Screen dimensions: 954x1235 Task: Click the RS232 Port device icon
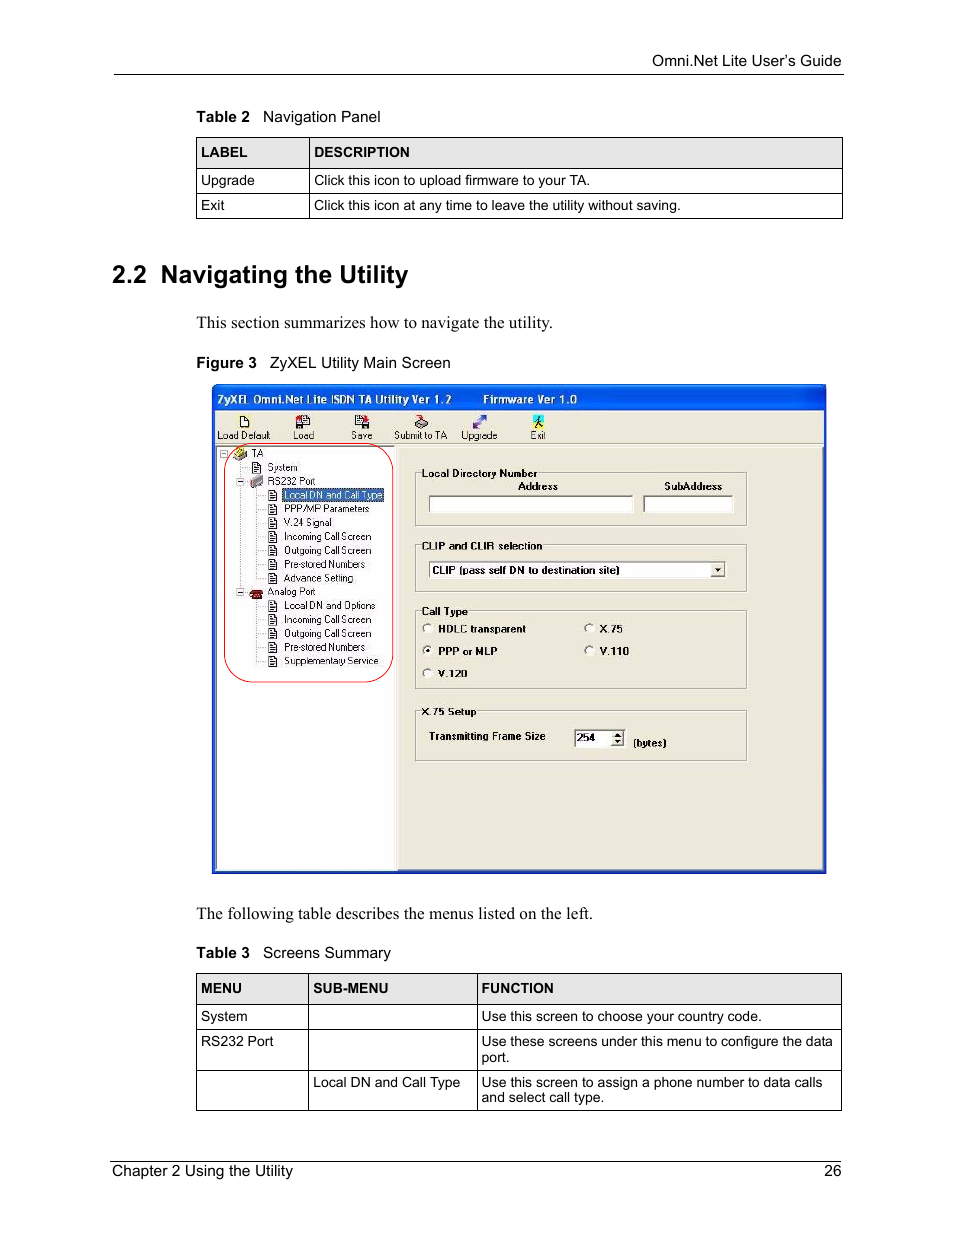point(257,481)
